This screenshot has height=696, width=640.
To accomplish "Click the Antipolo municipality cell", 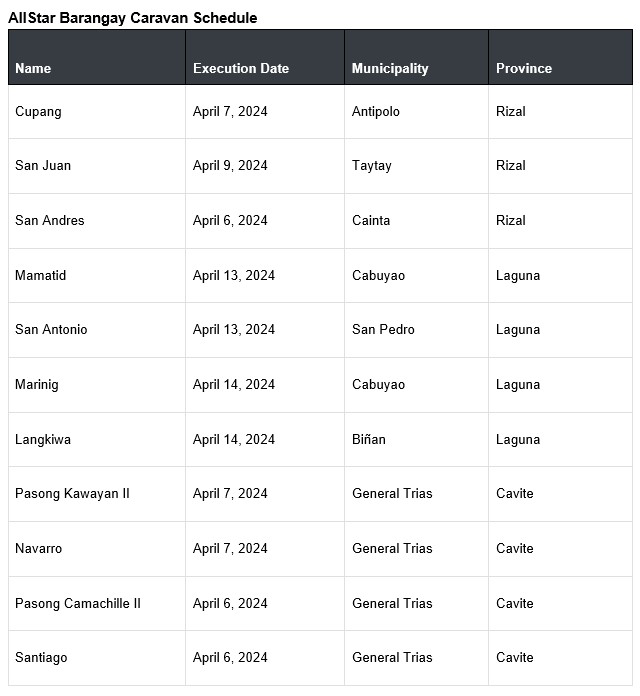I will 376,111.
